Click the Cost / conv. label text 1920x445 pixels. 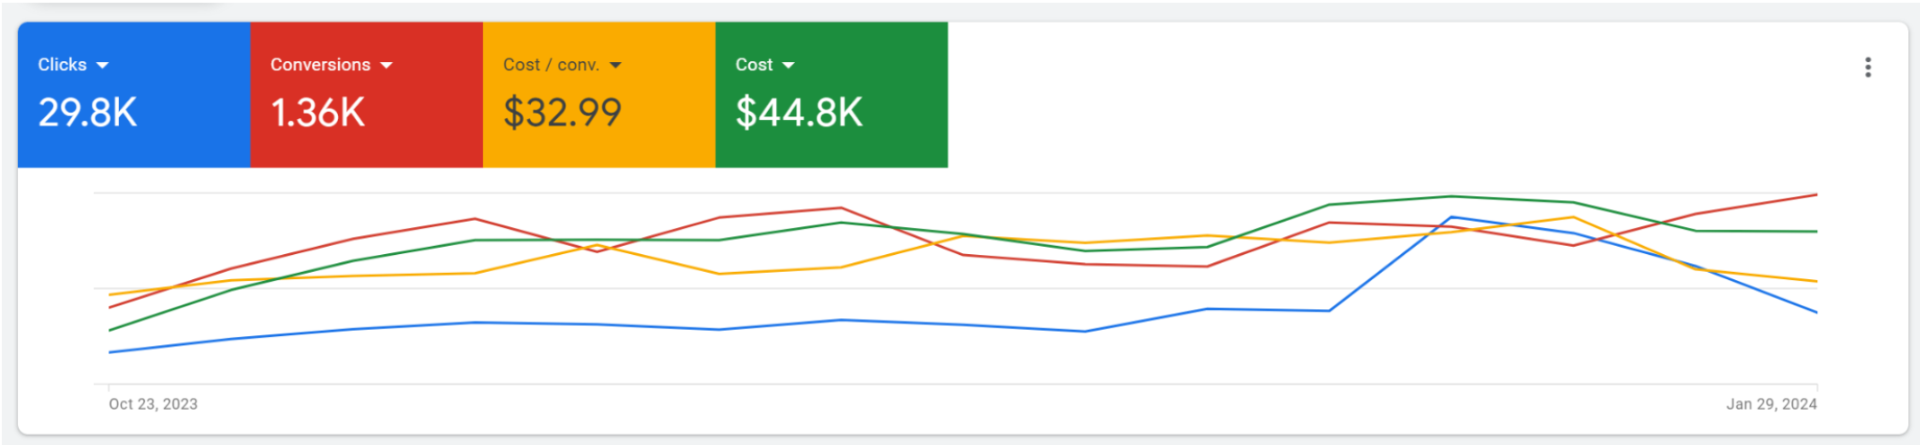pos(551,64)
